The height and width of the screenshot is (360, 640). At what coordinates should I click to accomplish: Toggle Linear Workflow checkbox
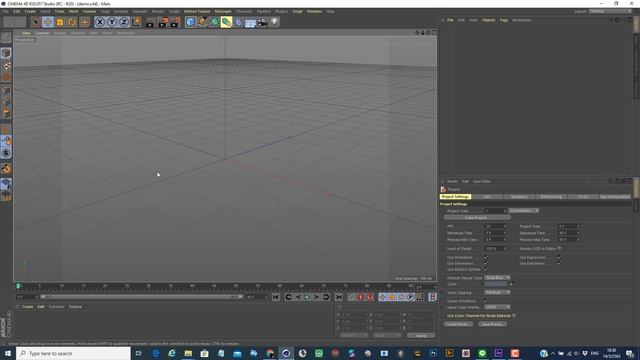[x=486, y=301]
